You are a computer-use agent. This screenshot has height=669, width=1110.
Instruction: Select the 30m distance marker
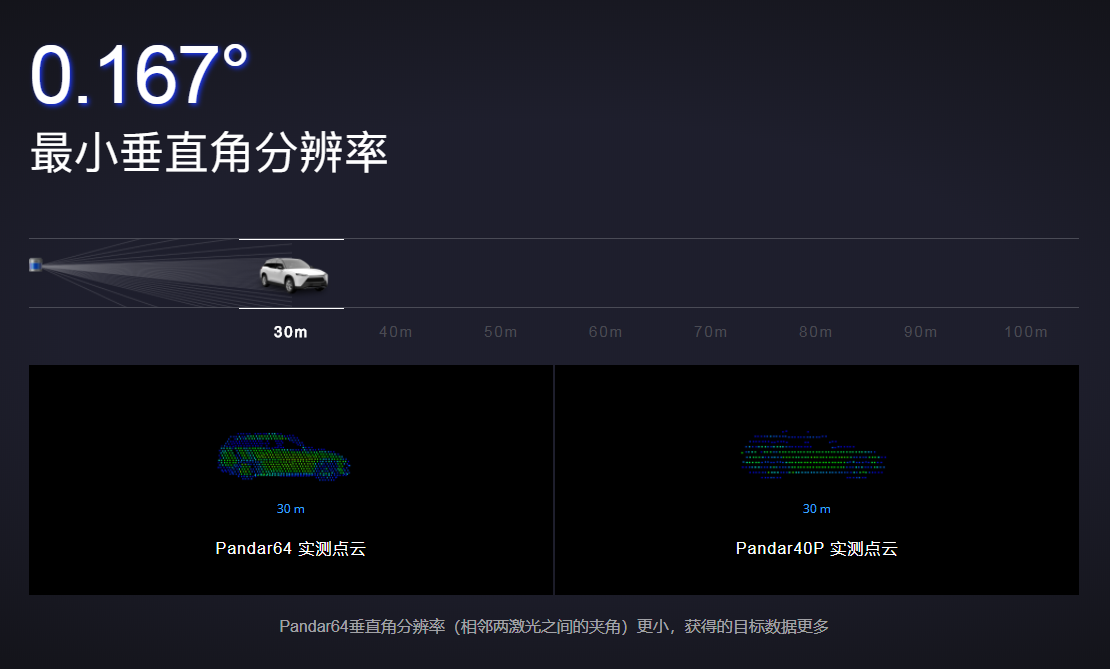point(290,332)
